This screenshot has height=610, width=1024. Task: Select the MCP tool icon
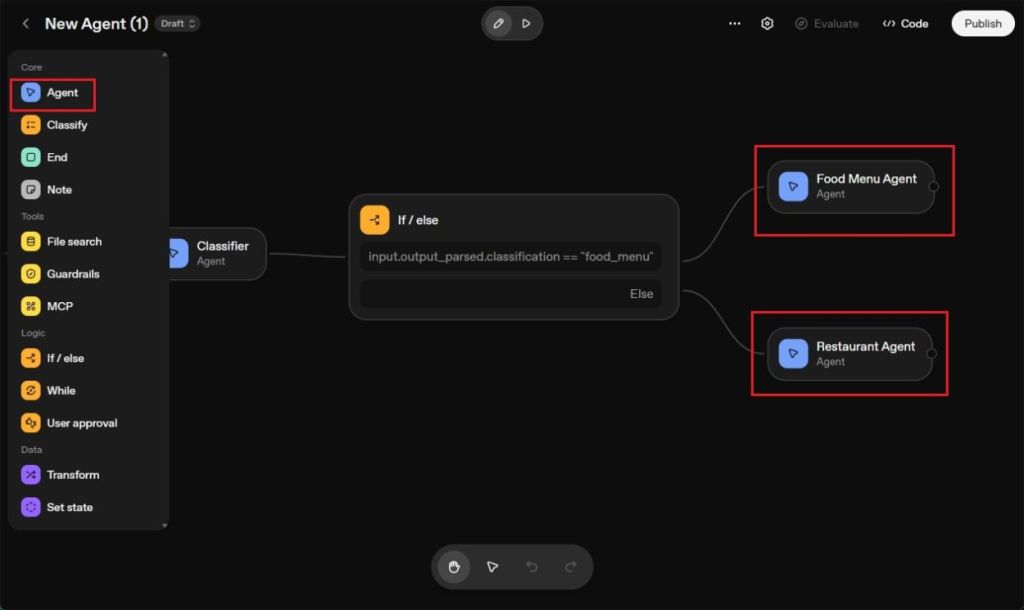(x=32, y=305)
